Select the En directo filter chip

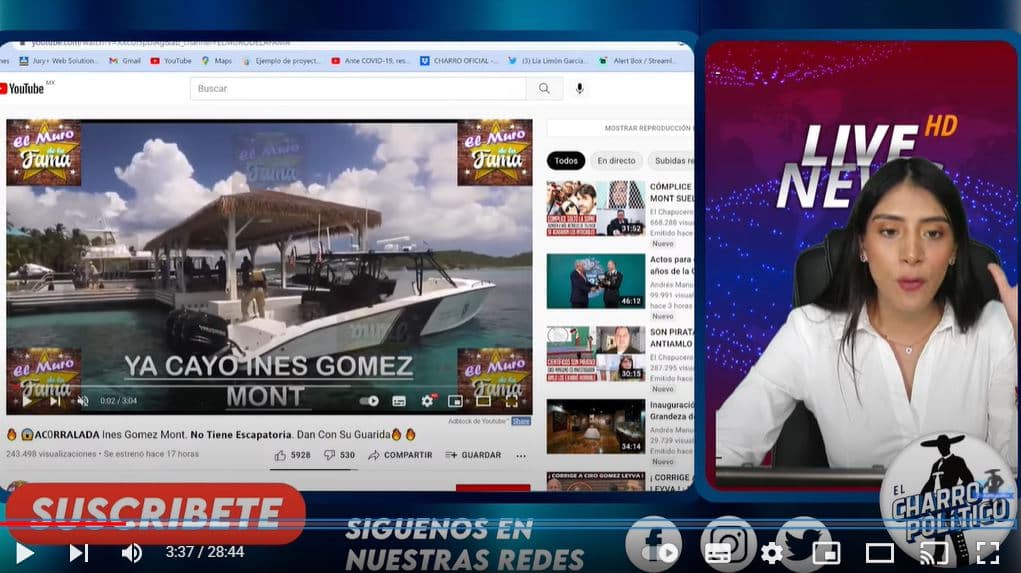[616, 161]
